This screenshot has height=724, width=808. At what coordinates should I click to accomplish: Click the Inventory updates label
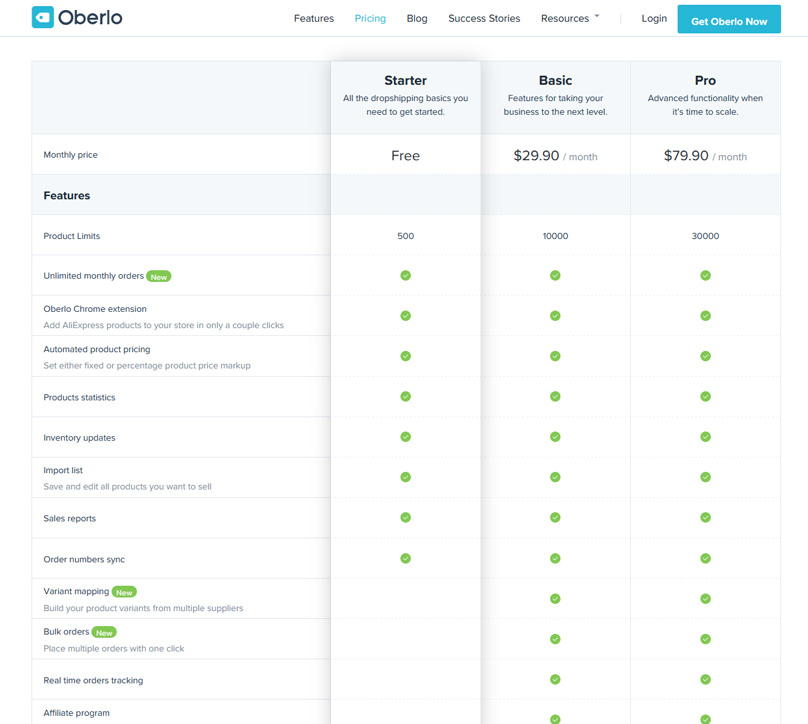pos(79,437)
